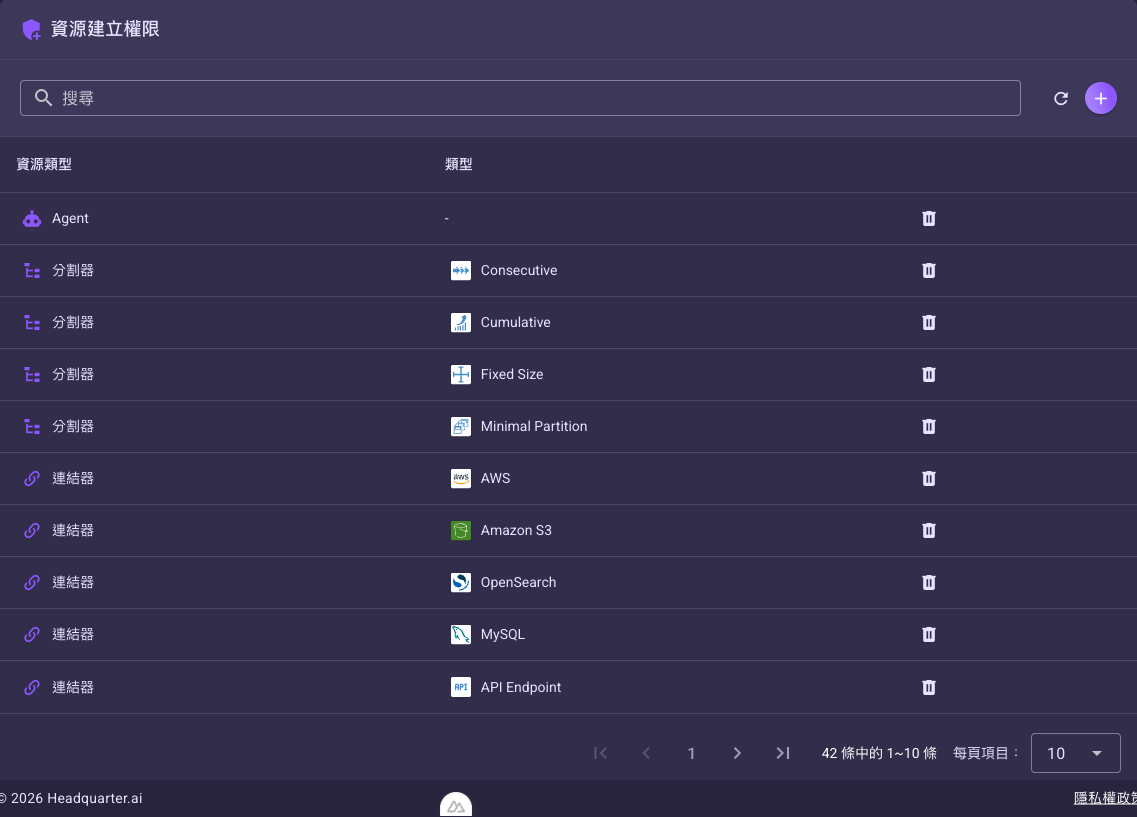This screenshot has height=817, width=1137.
Task: Click the refresh icon beside search
Action: (x=1061, y=99)
